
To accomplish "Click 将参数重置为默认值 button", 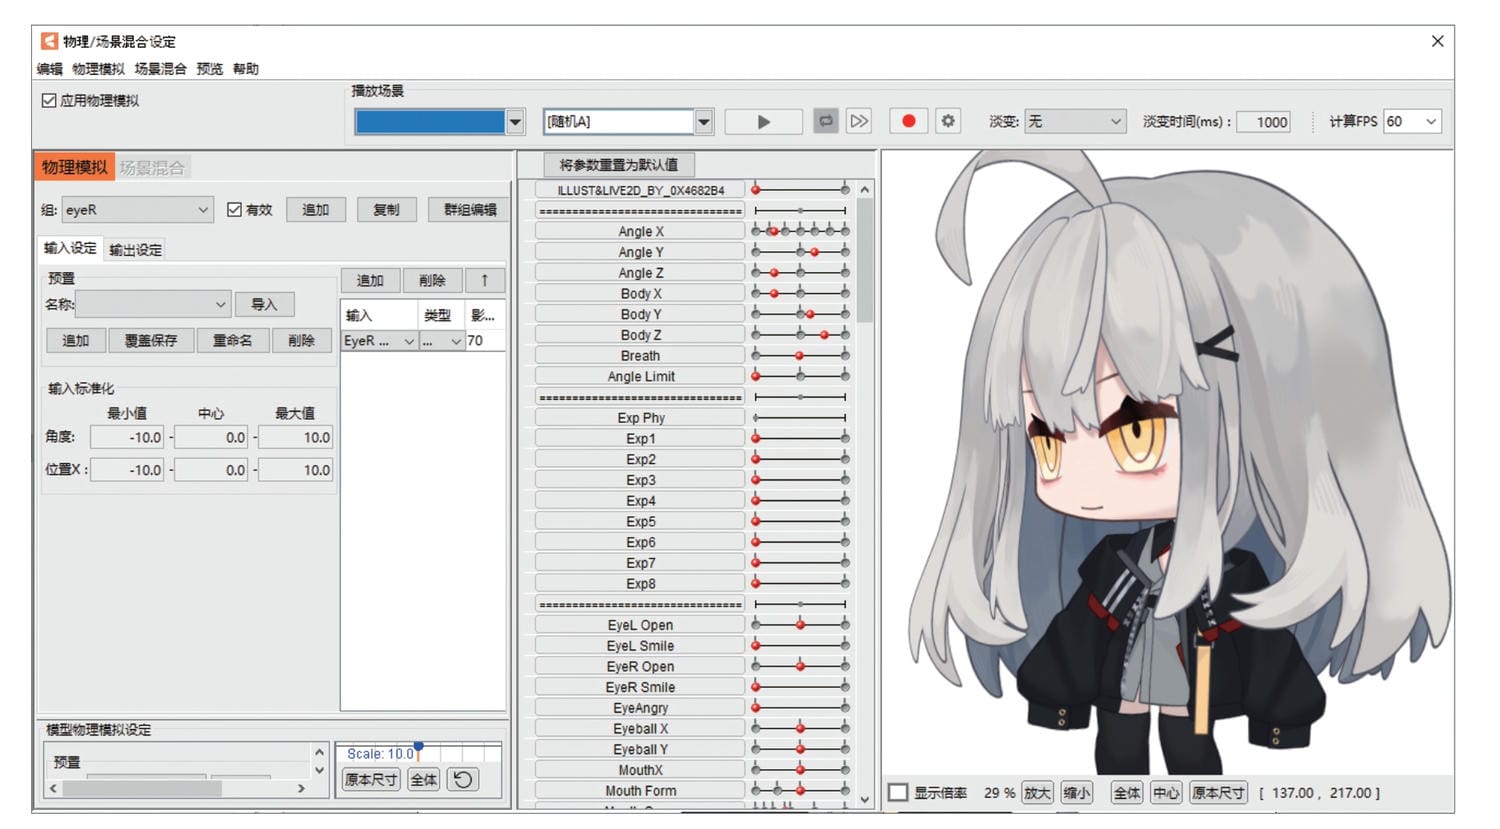I will (x=618, y=165).
